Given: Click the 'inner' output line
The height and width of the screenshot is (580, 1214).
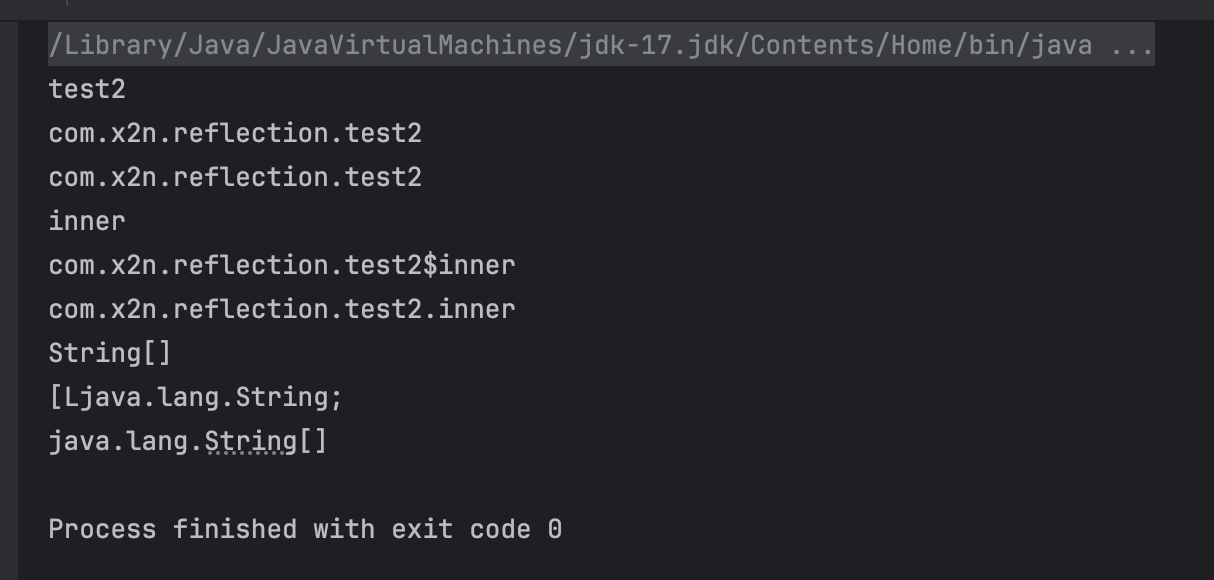Looking at the screenshot, I should [87, 221].
